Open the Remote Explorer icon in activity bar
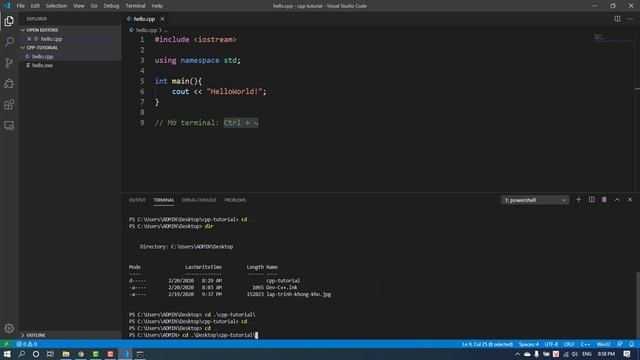Image resolution: width=640 pixels, height=360 pixels. [9, 125]
